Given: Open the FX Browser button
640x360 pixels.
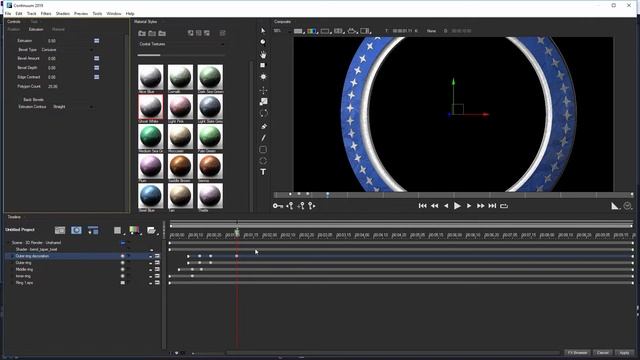Looking at the screenshot, I should pos(578,353).
